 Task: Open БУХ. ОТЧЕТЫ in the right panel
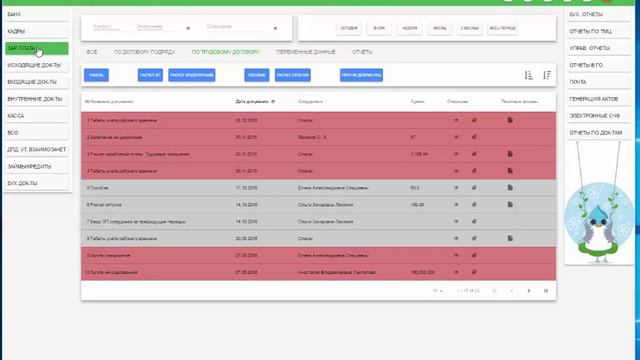tap(599, 15)
